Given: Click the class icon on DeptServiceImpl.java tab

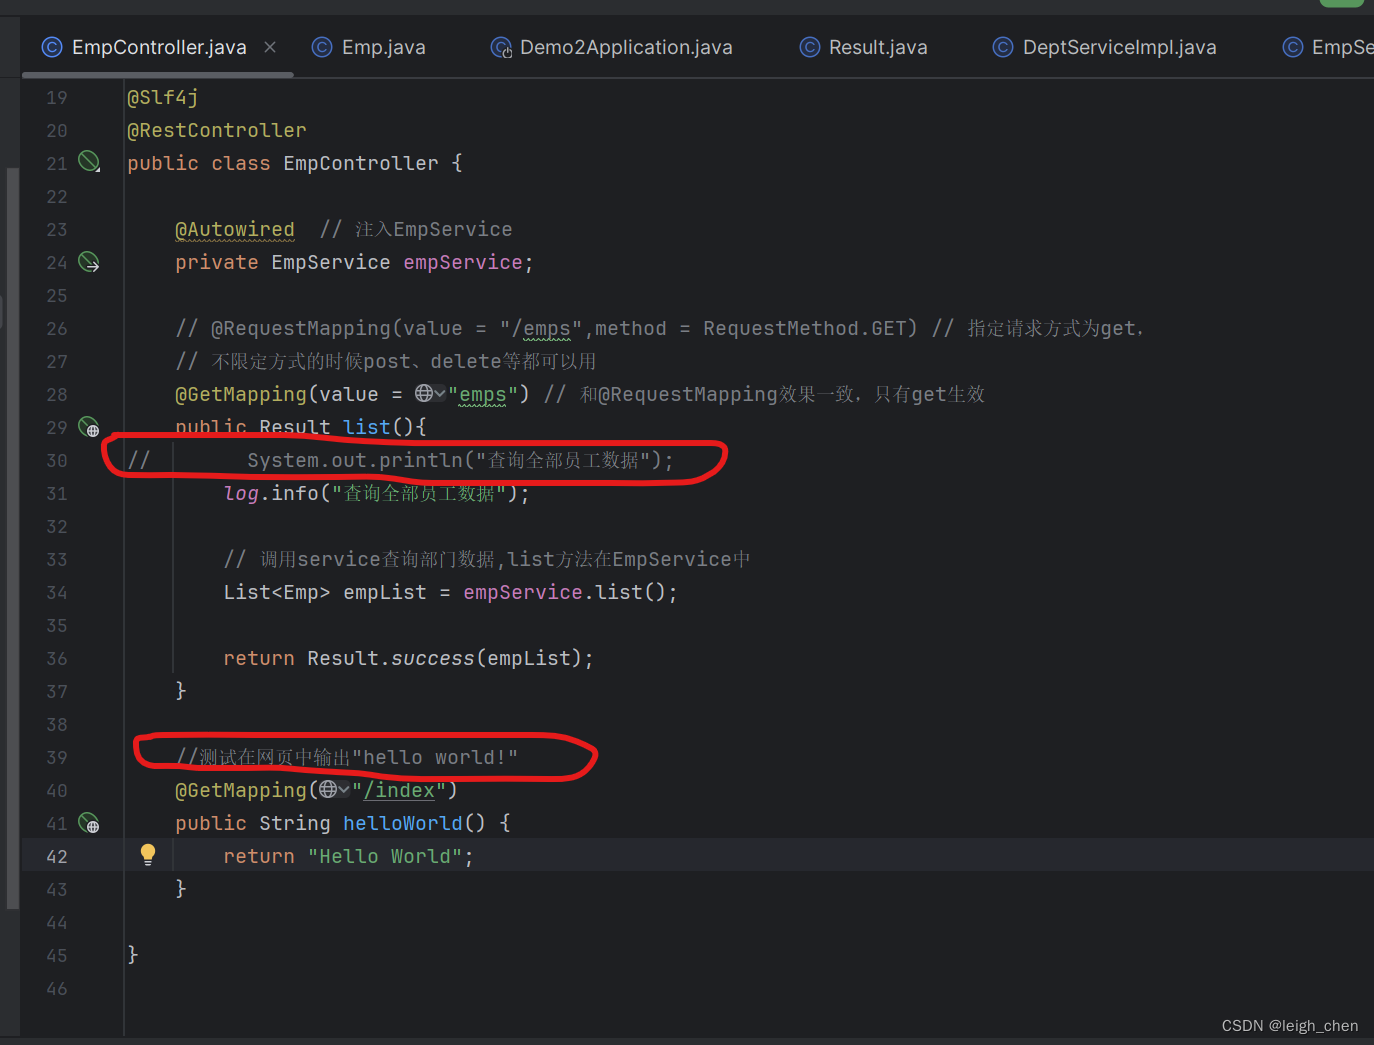Looking at the screenshot, I should 1003,47.
